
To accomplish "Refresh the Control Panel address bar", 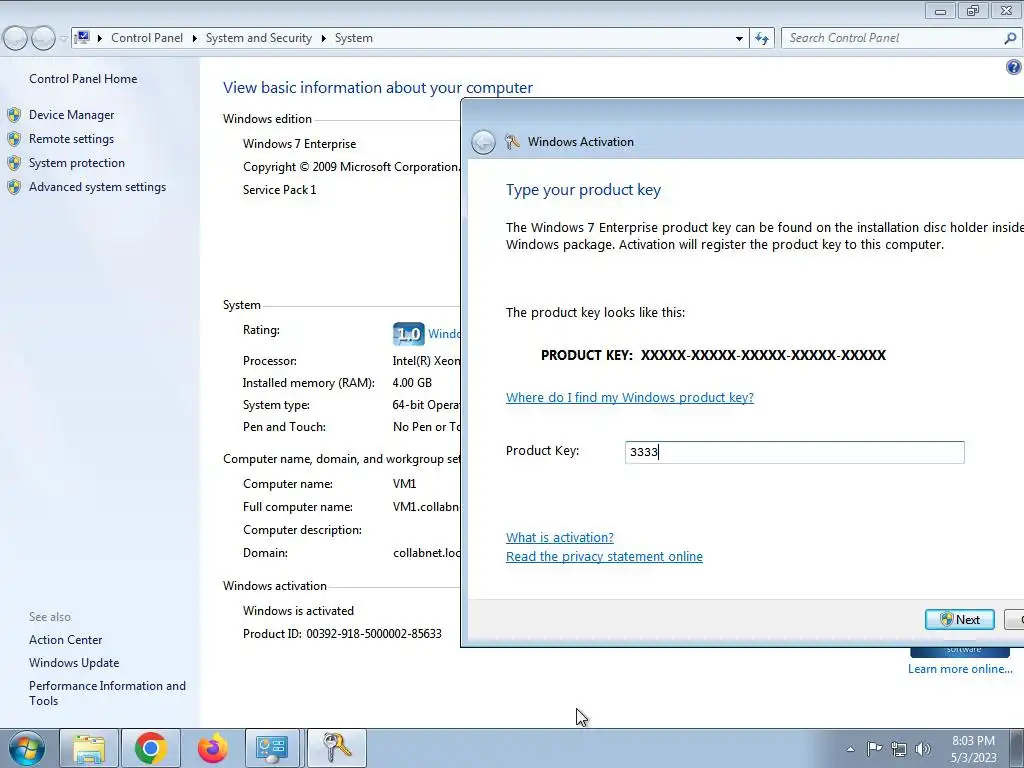I will click(x=761, y=38).
